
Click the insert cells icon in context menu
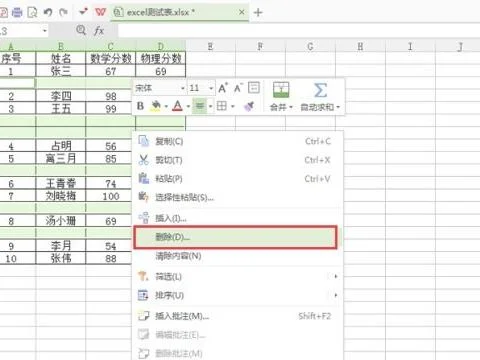coord(143,218)
